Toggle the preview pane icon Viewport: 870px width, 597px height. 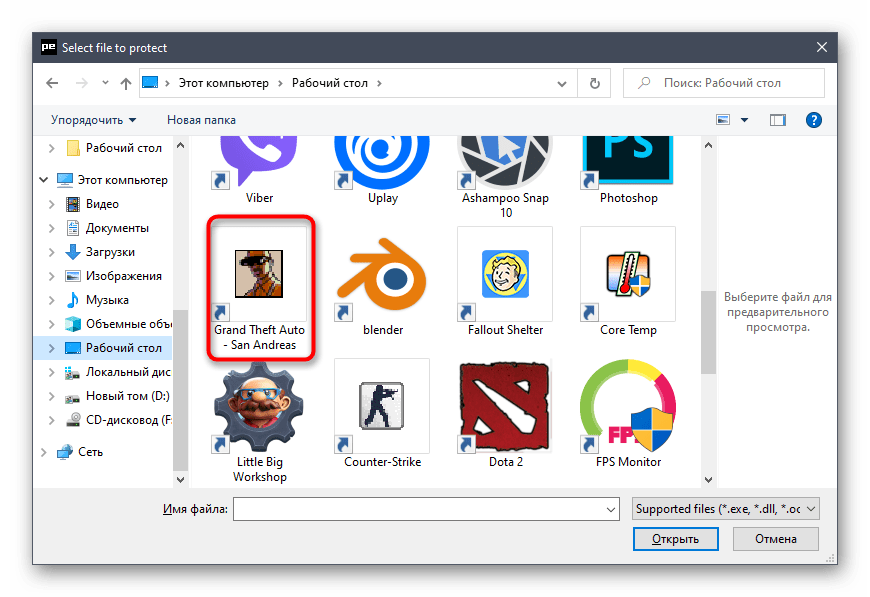pyautogui.click(x=777, y=120)
